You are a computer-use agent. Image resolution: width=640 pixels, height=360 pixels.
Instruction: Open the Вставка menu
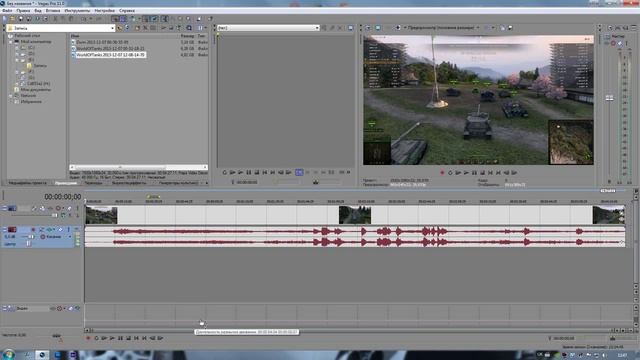53,11
